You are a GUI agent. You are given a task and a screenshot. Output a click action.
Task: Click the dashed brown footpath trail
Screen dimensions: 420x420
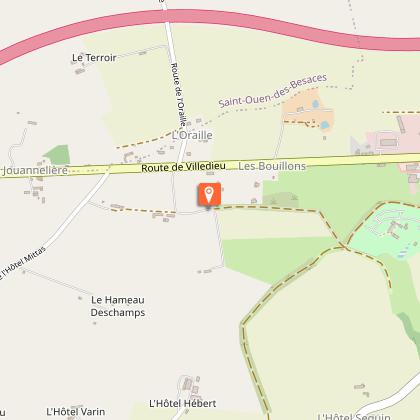pos(268,209)
